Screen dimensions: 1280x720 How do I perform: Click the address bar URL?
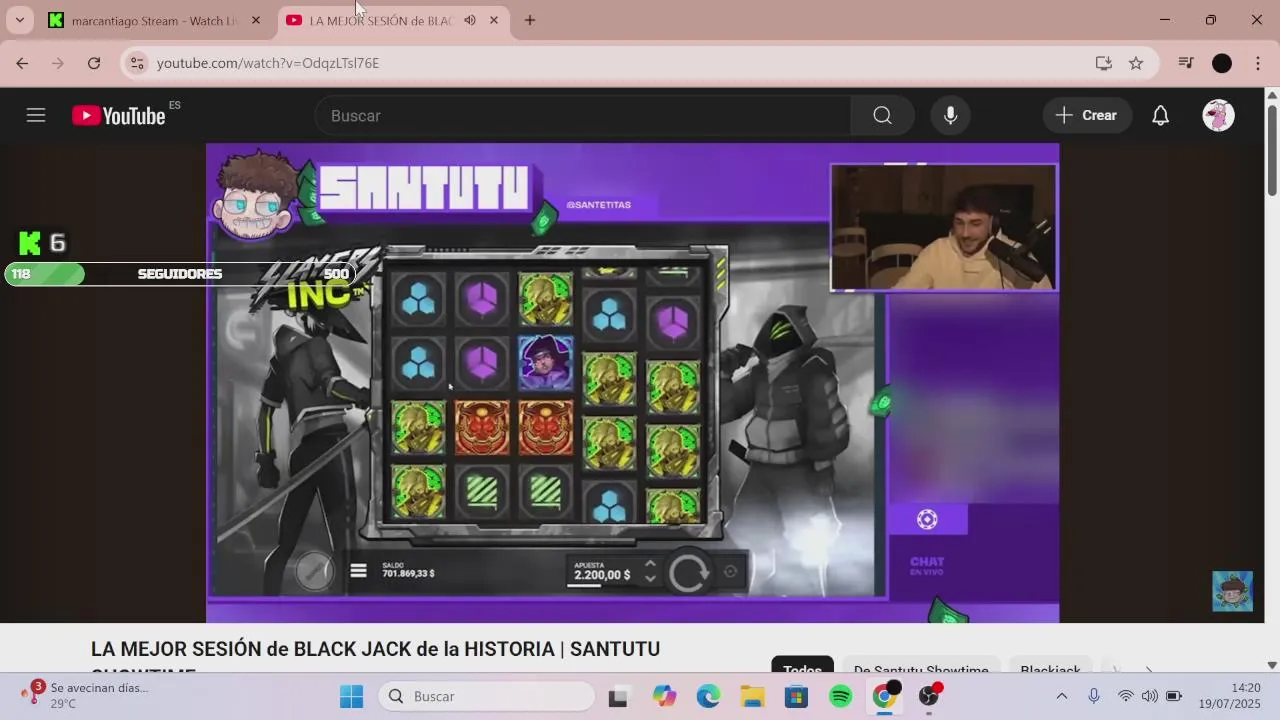(268, 63)
